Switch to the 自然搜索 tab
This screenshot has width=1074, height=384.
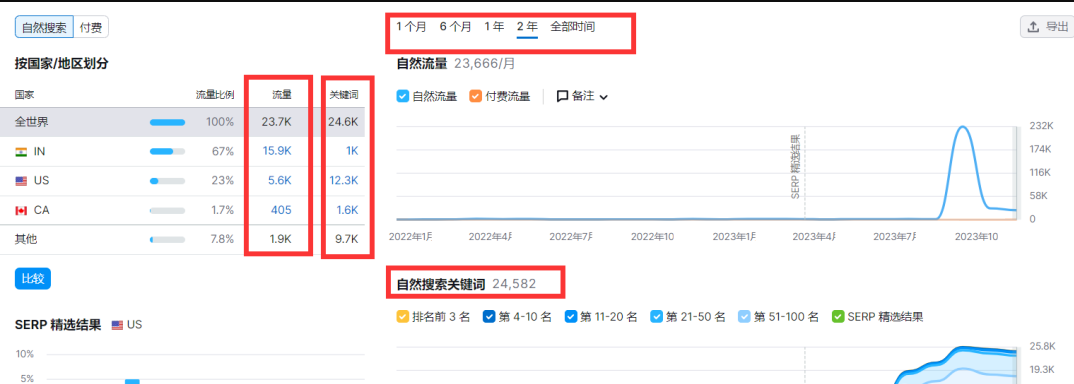click(x=44, y=27)
